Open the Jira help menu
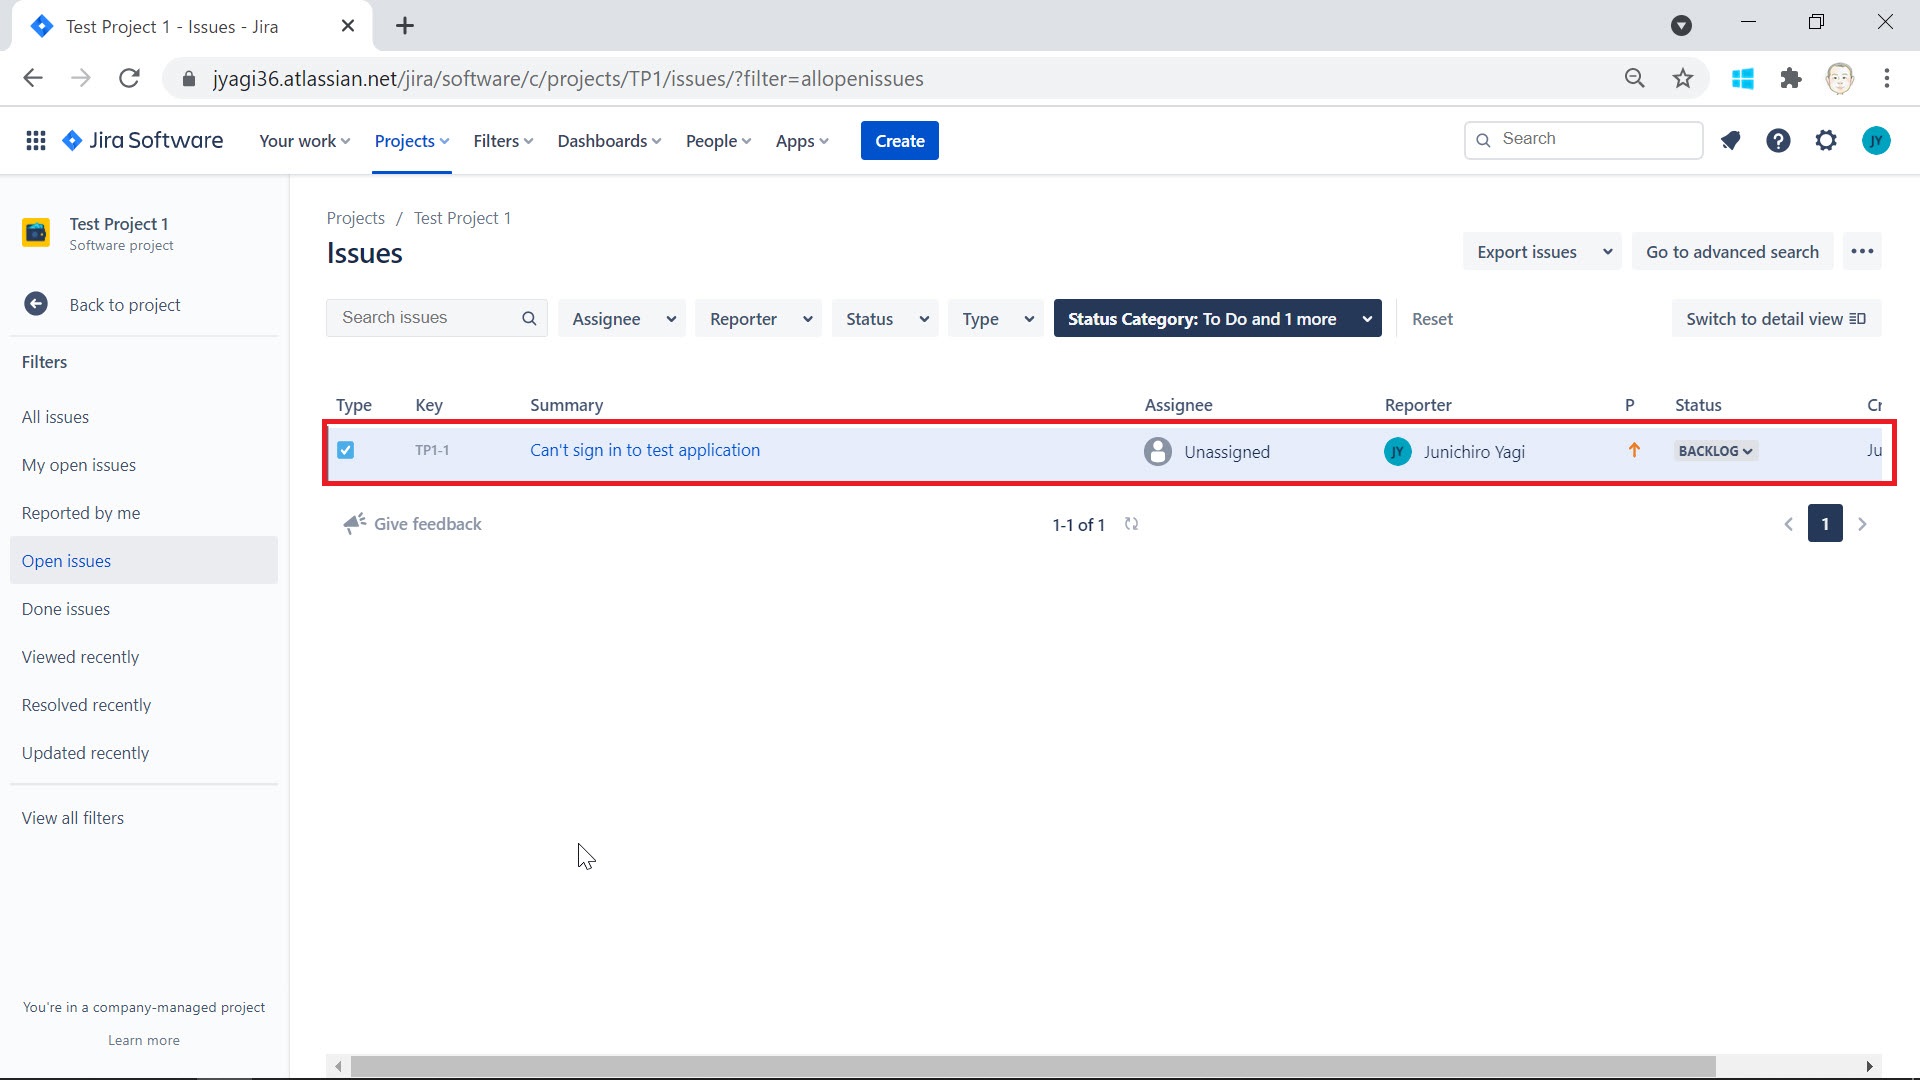The width and height of the screenshot is (1920, 1080). pos(1778,140)
